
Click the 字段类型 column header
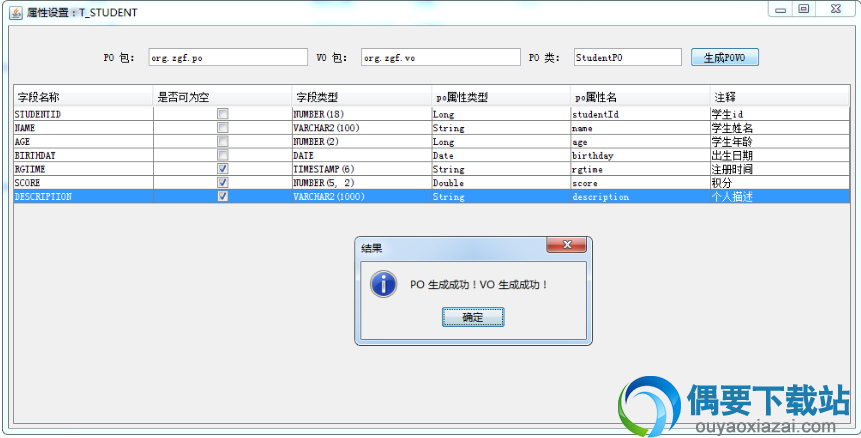pos(362,97)
